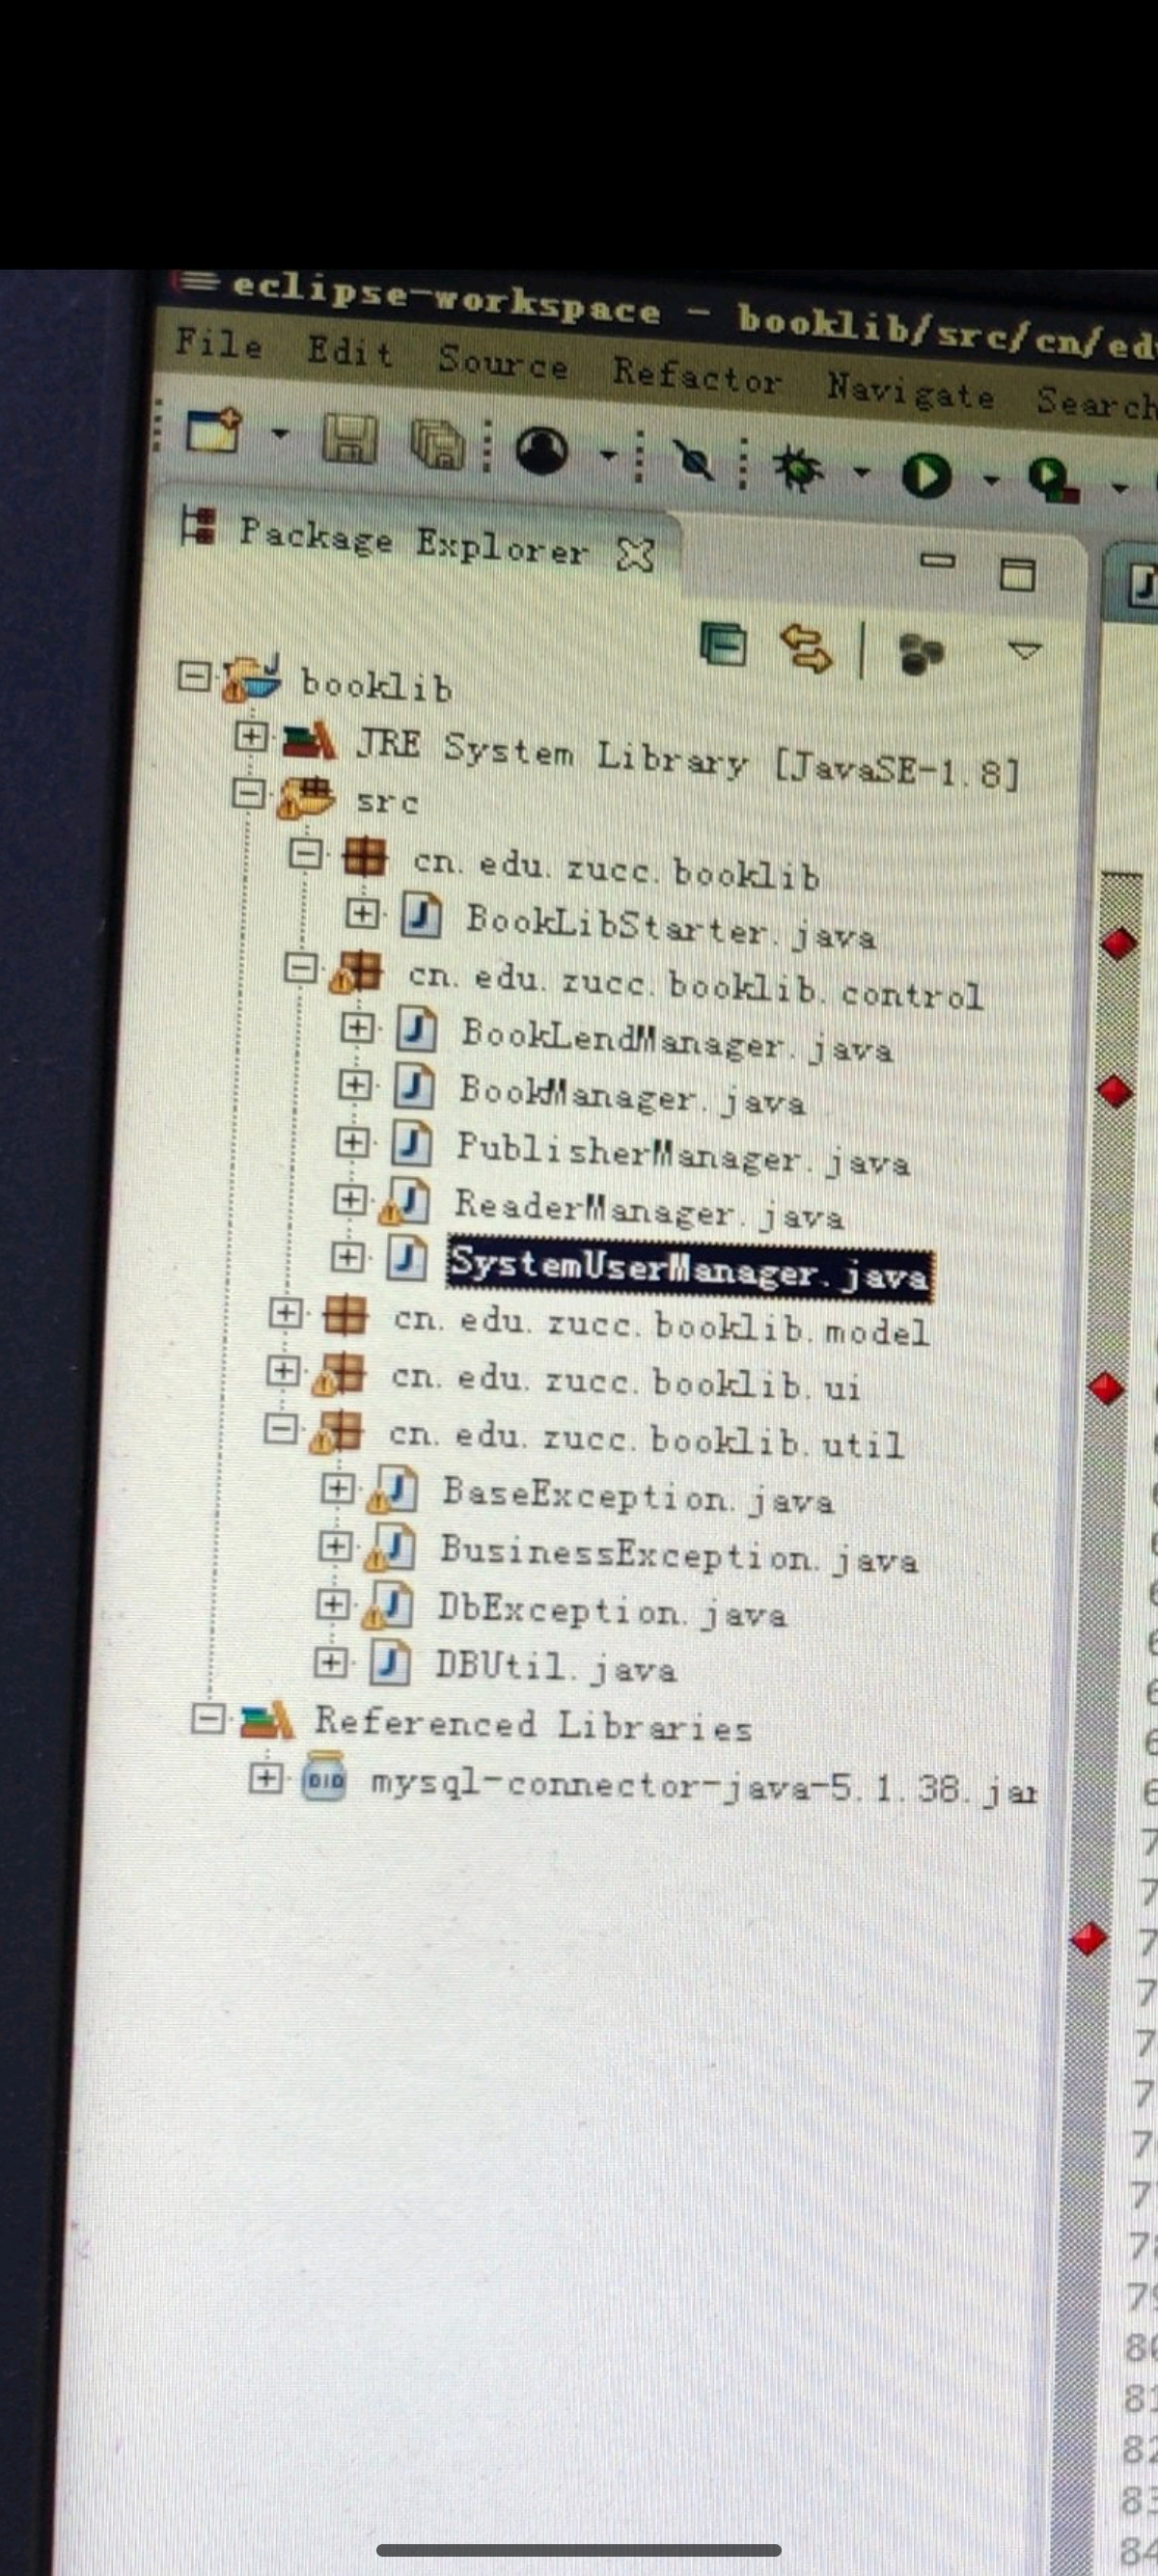Expand cn.edu.zucc.booklib.ui package
The width and height of the screenshot is (1158, 2576).
(x=283, y=1371)
